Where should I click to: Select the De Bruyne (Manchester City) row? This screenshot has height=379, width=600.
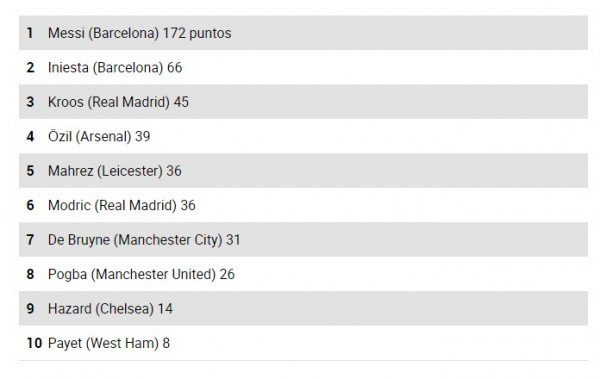(x=303, y=240)
